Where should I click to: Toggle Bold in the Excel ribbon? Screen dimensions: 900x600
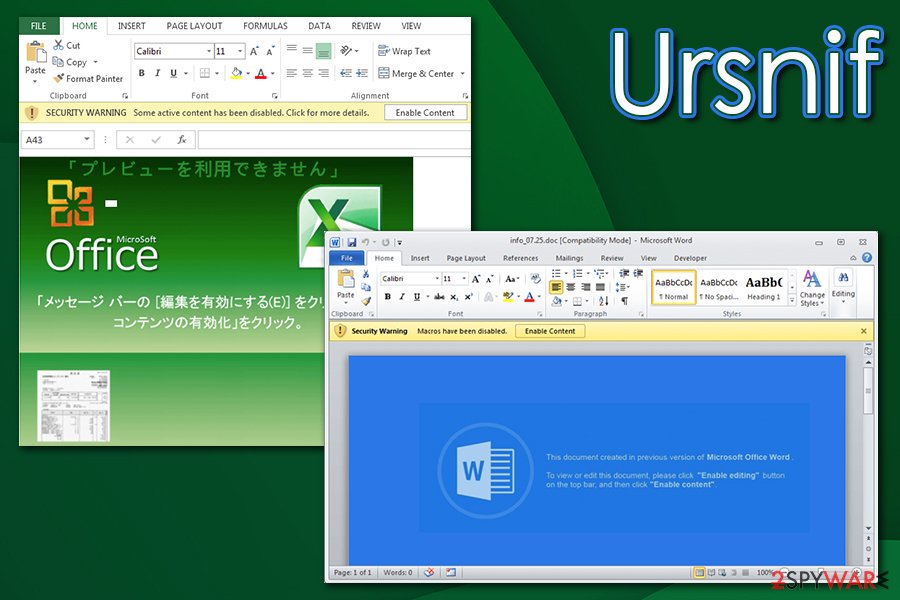pos(141,73)
